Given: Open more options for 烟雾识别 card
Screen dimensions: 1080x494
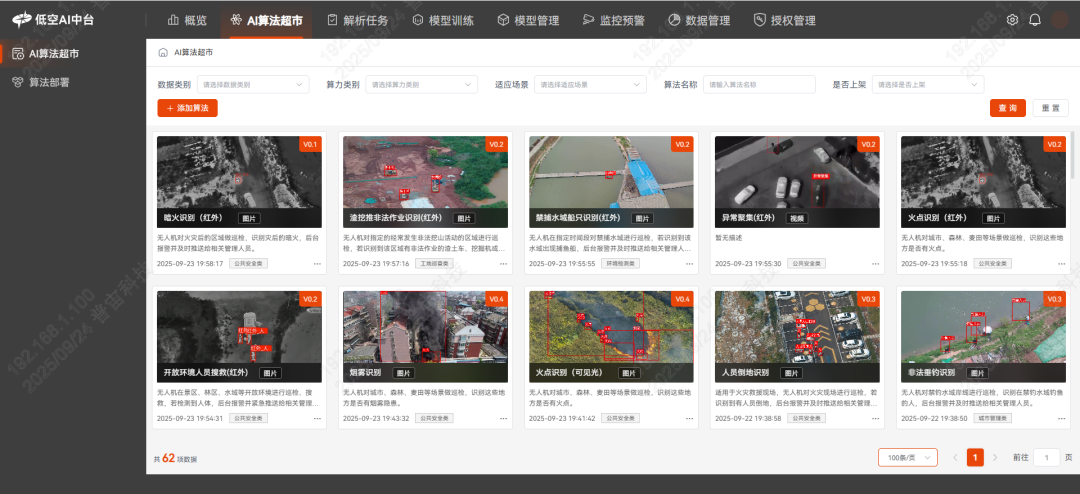Looking at the screenshot, I should point(503,419).
